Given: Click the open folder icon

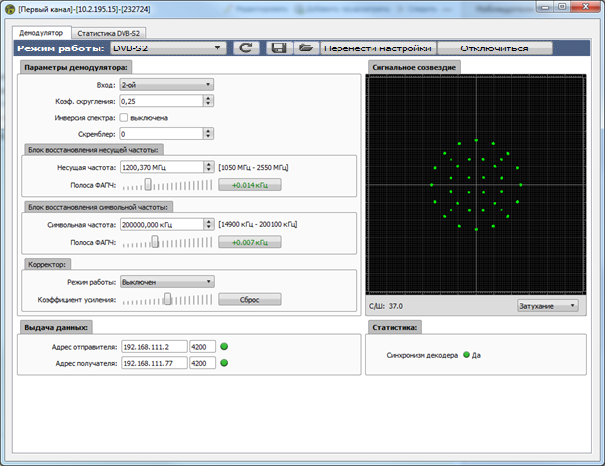Looking at the screenshot, I should [x=305, y=47].
